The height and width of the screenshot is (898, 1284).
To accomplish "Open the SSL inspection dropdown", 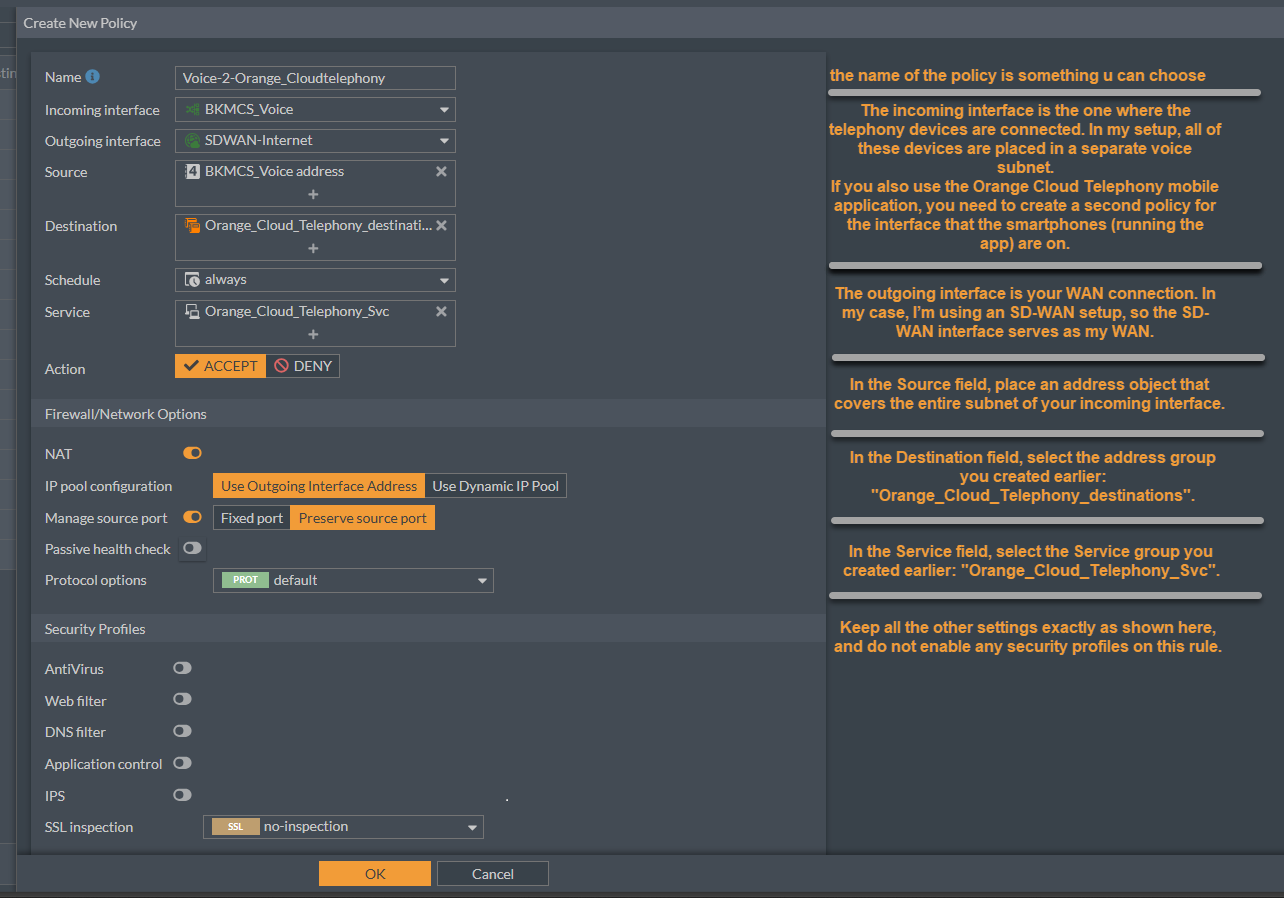I will (343, 827).
